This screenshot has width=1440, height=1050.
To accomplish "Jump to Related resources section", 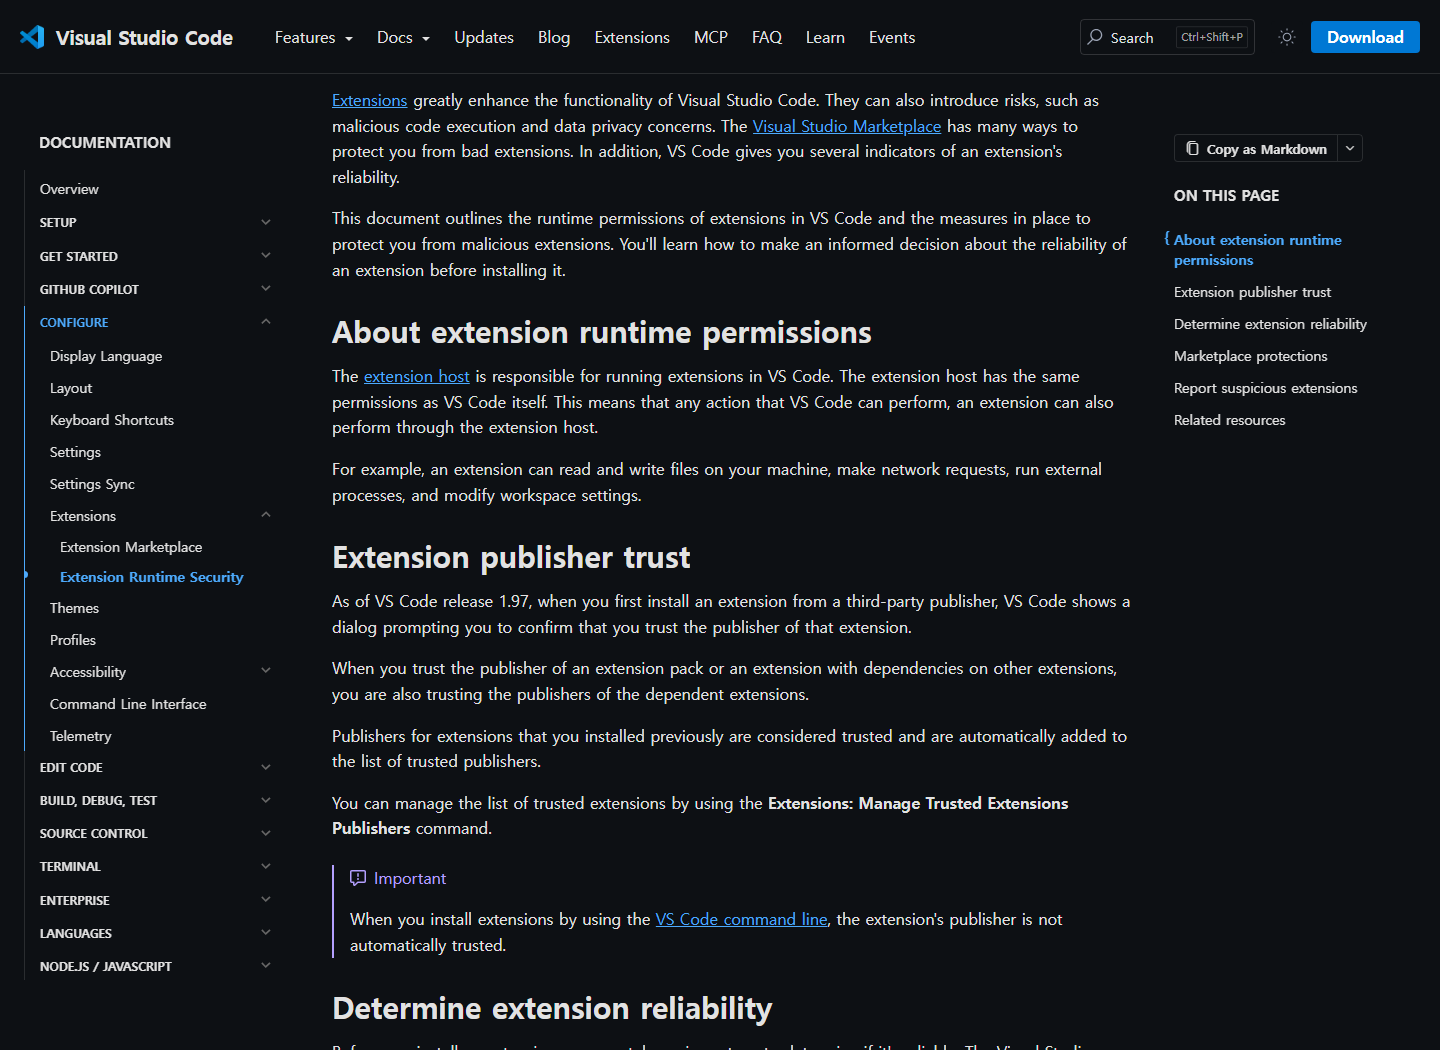I will tap(1230, 420).
